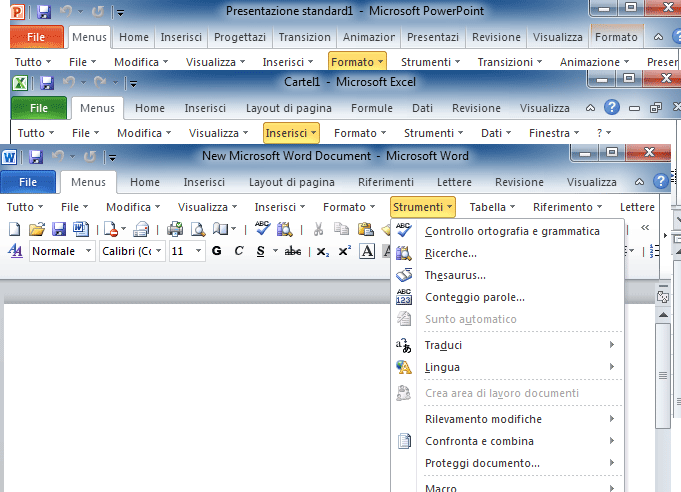Viewport: 681px width, 492px height.
Task: Open Formato dropdown in PowerPoint menus
Action: point(357,62)
